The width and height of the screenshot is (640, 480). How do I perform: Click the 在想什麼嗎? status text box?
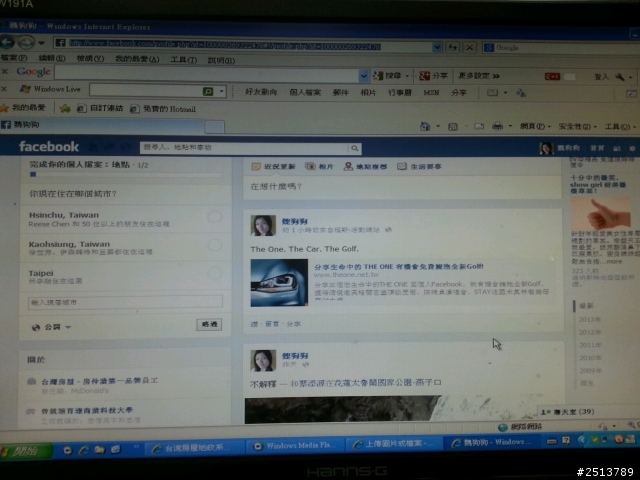[x=402, y=187]
